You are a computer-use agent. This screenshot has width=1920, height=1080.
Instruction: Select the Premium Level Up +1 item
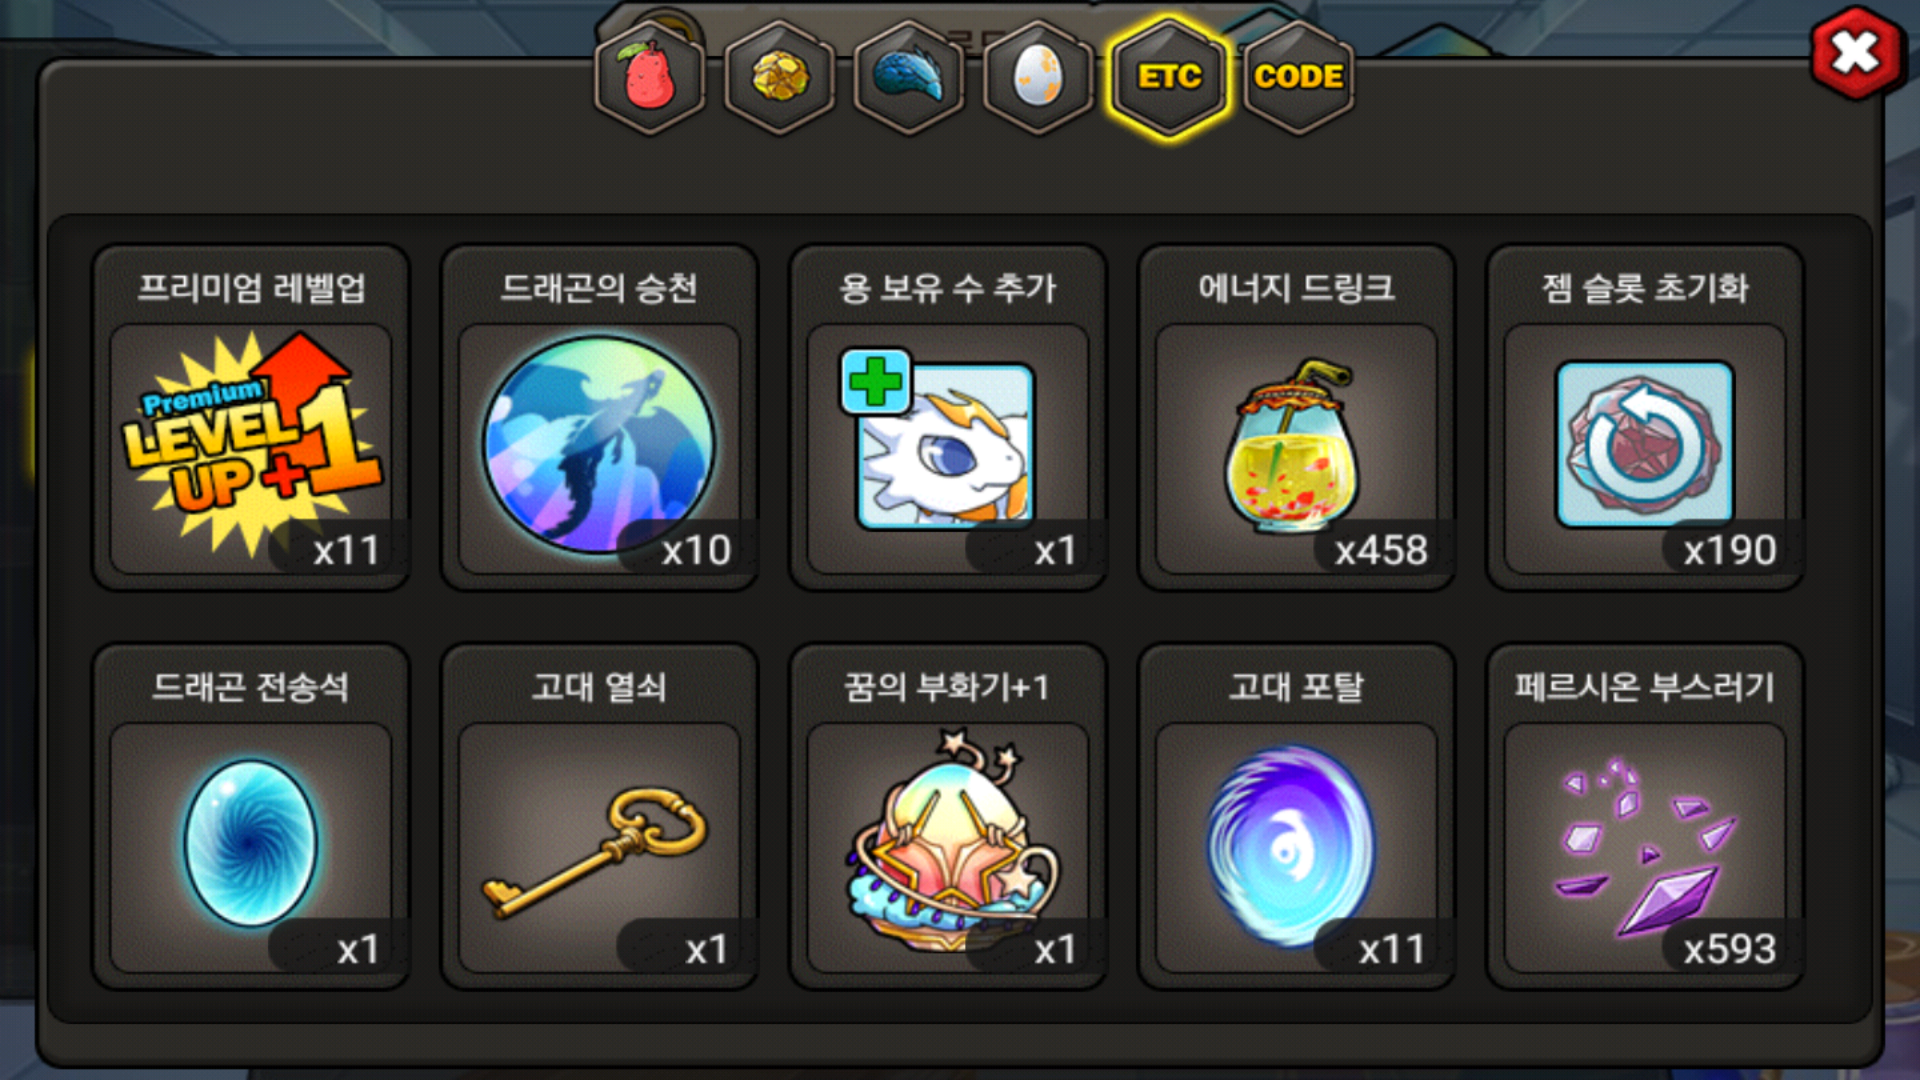click(251, 419)
